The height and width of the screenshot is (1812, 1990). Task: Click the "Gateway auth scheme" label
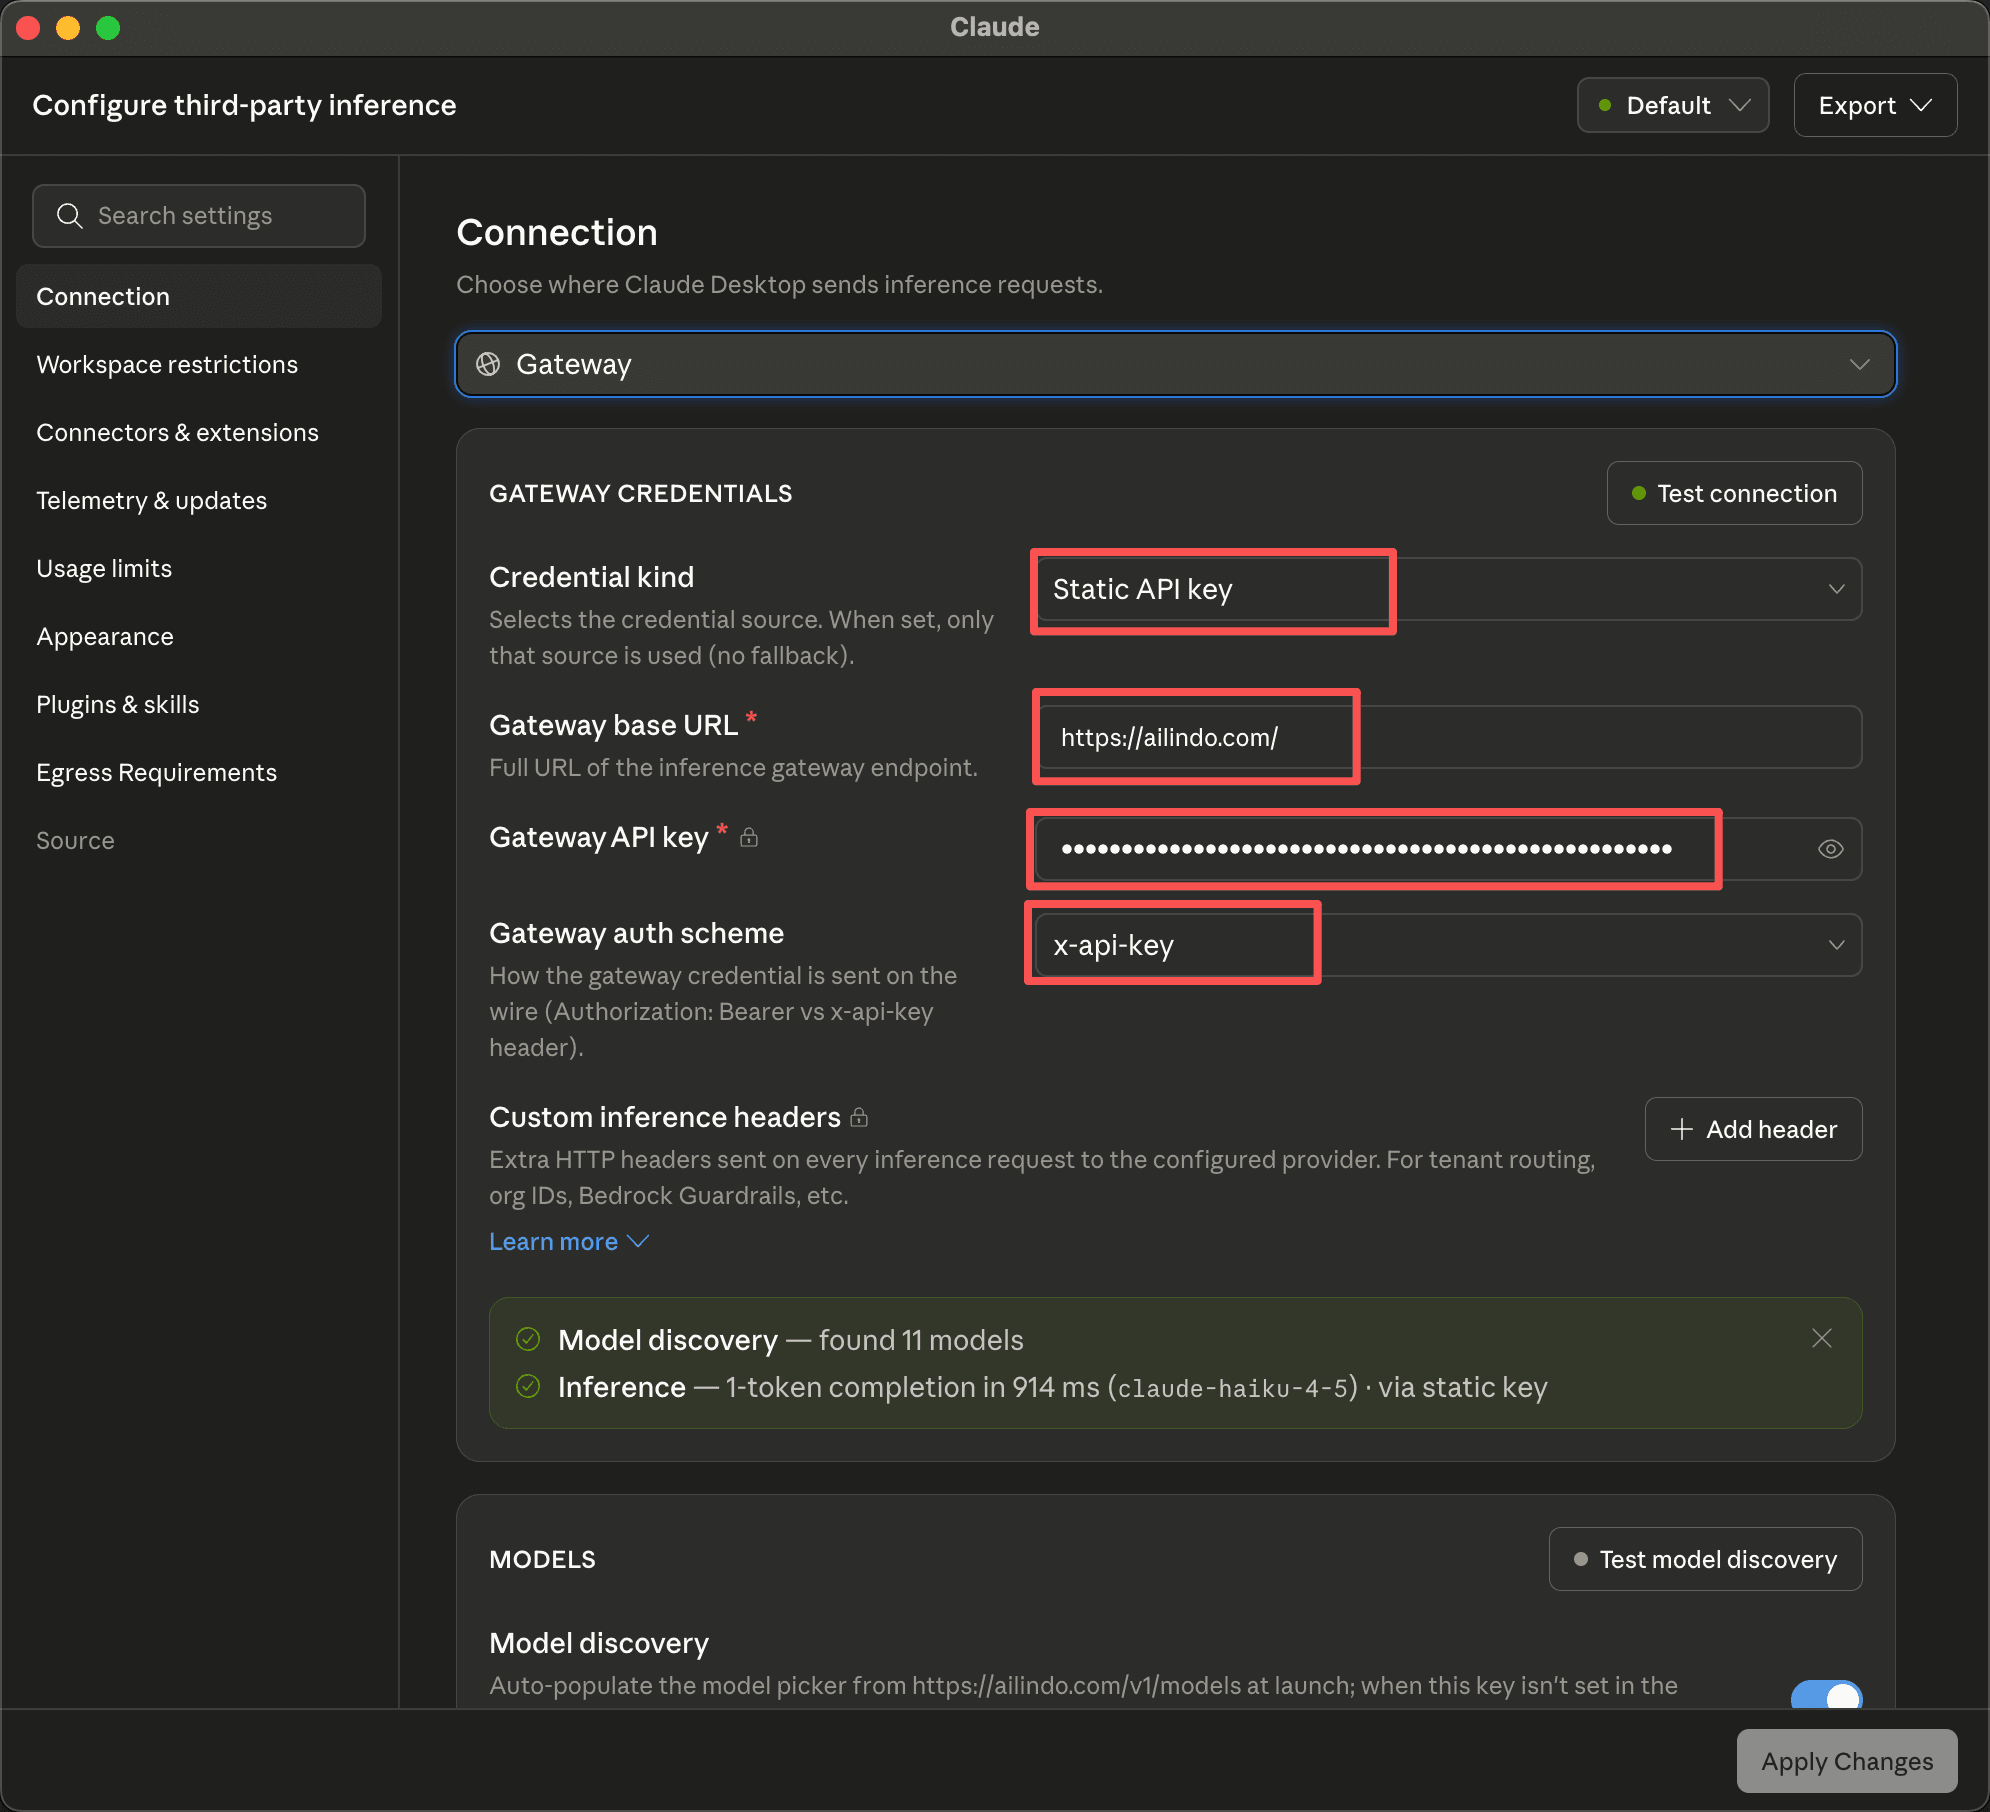636,933
